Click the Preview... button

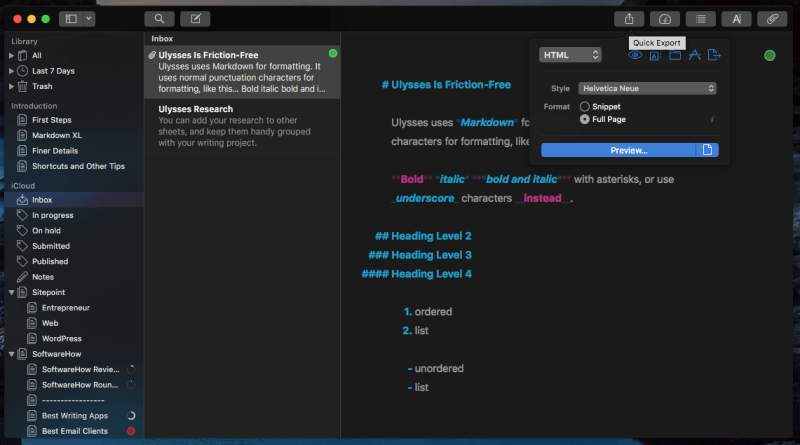click(x=618, y=150)
